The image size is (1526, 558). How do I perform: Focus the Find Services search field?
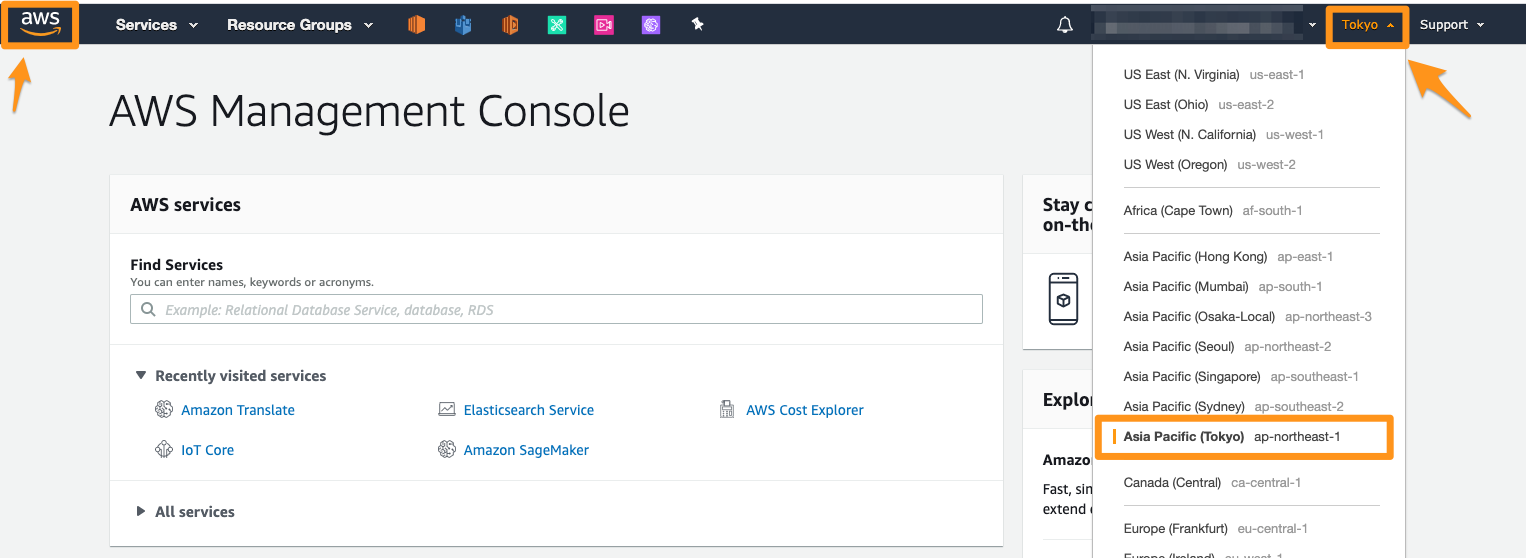556,310
